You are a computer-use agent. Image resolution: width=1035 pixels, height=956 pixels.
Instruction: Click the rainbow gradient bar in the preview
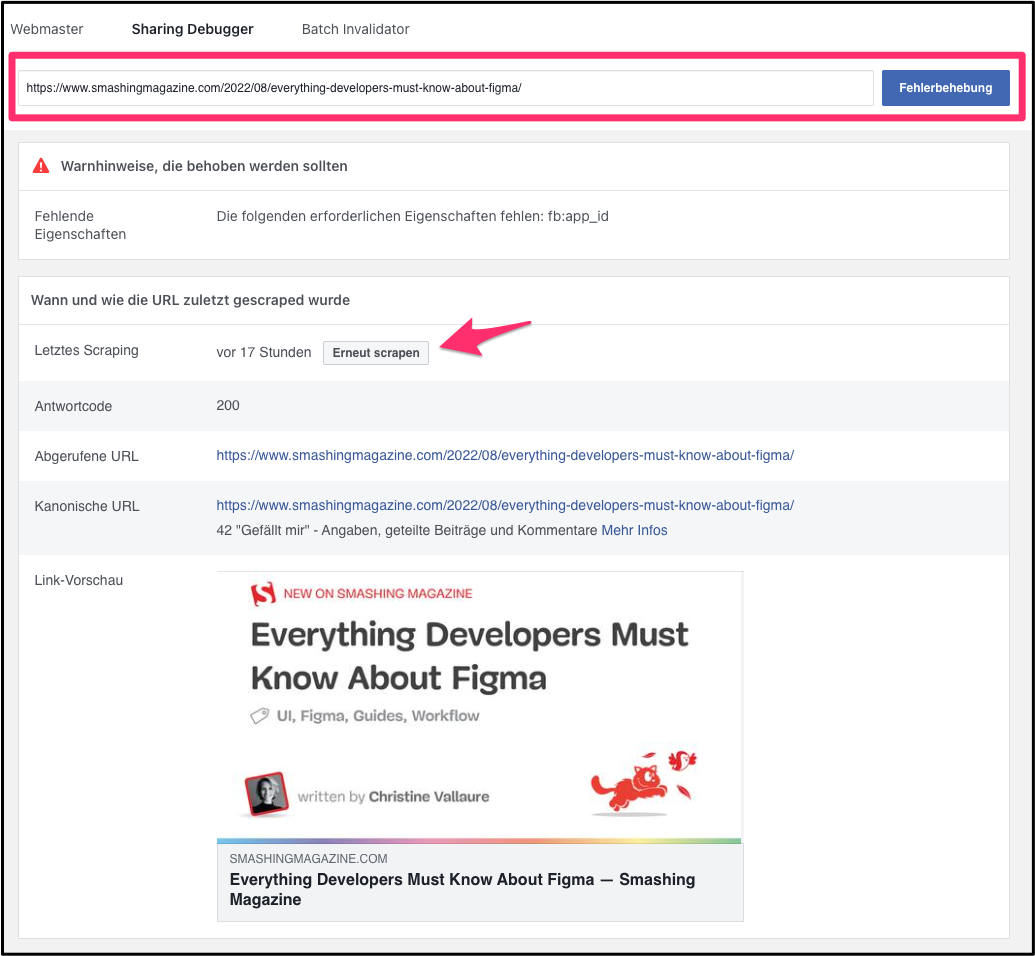pyautogui.click(x=479, y=836)
